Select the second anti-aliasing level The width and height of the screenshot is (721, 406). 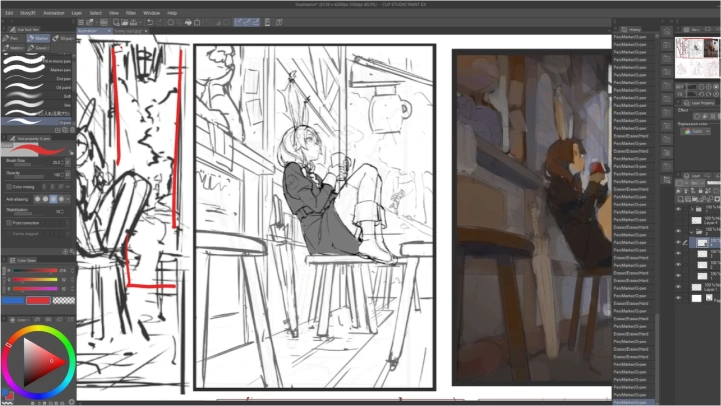coord(45,199)
